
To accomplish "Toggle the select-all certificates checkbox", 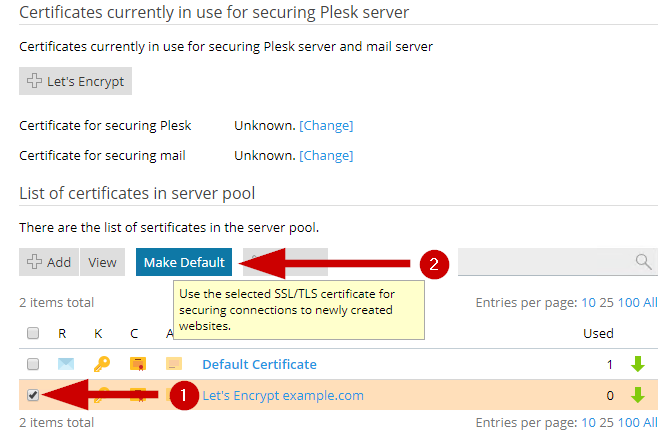I will (33, 333).
